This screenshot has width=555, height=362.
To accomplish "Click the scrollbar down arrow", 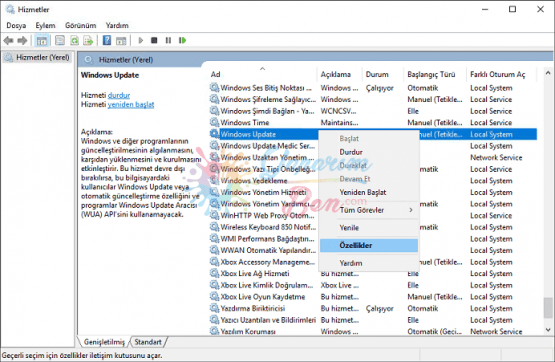I will 548,330.
